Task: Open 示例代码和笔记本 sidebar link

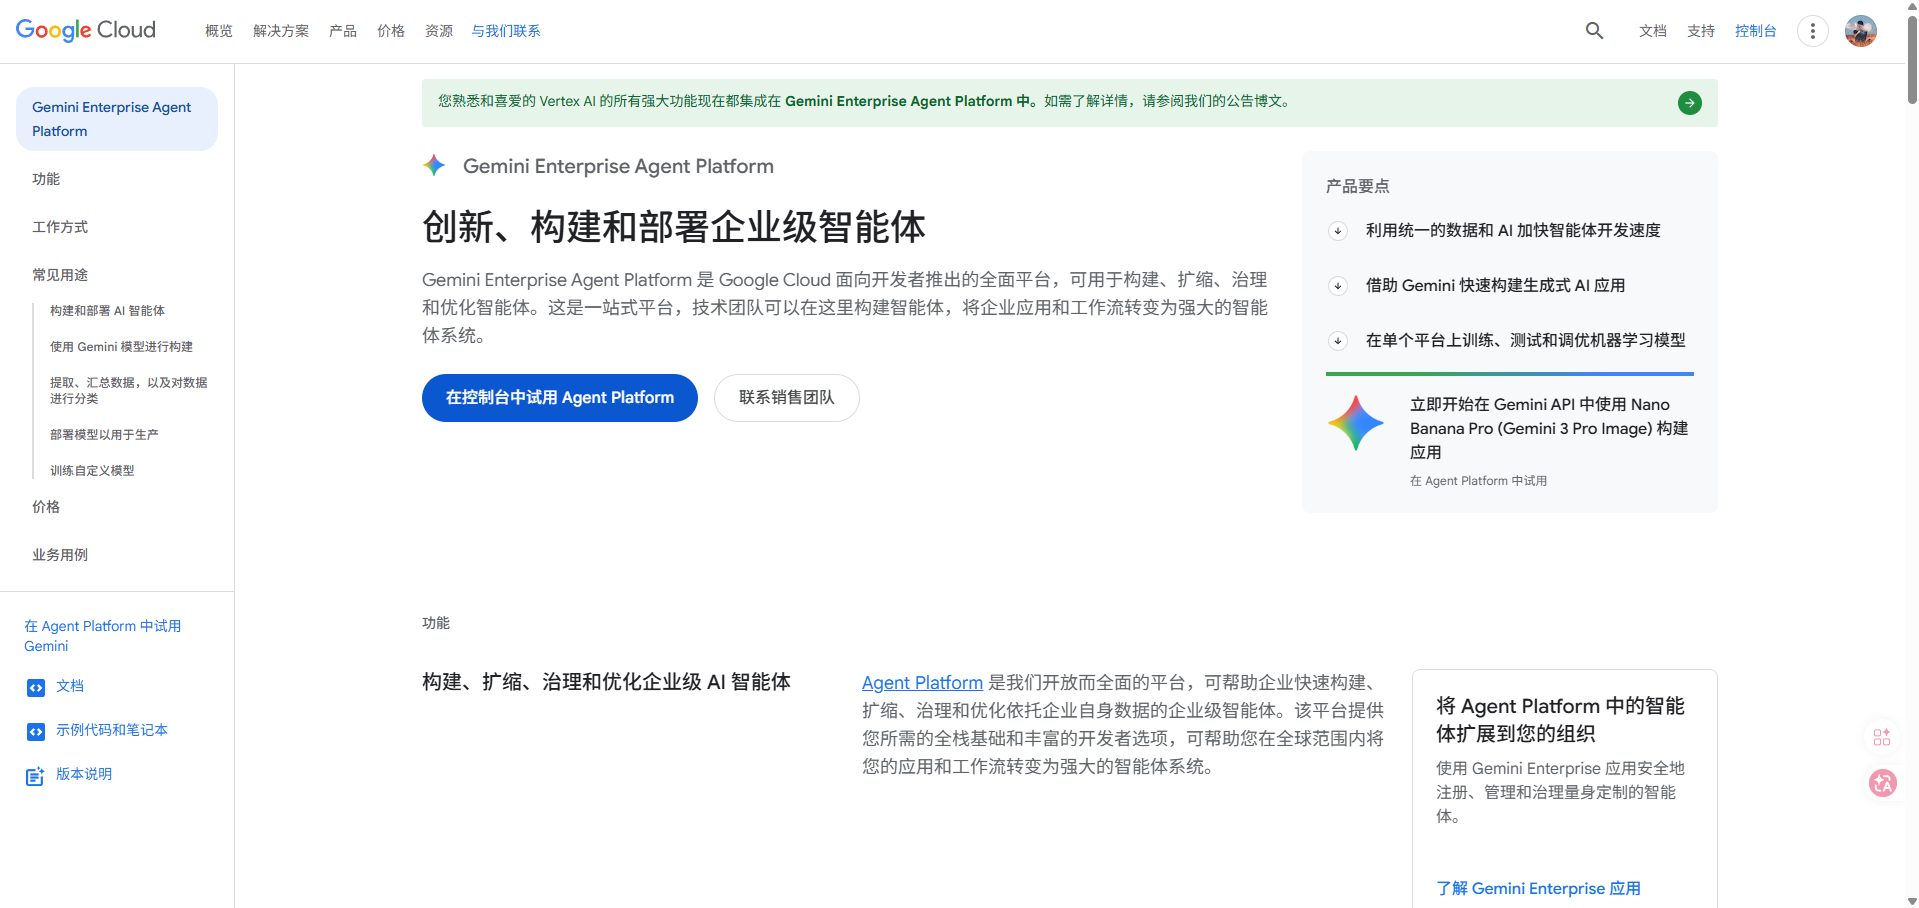Action: pyautogui.click(x=112, y=730)
